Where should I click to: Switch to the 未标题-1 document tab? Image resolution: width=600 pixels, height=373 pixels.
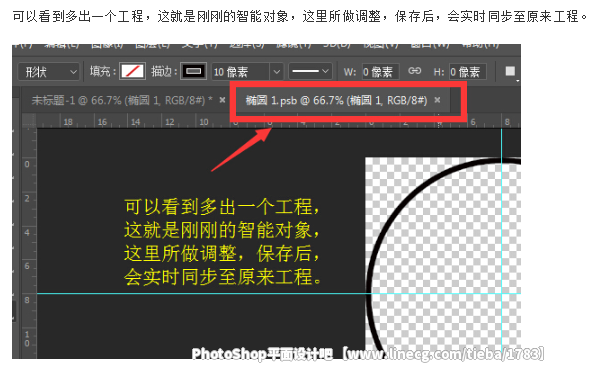click(x=122, y=100)
